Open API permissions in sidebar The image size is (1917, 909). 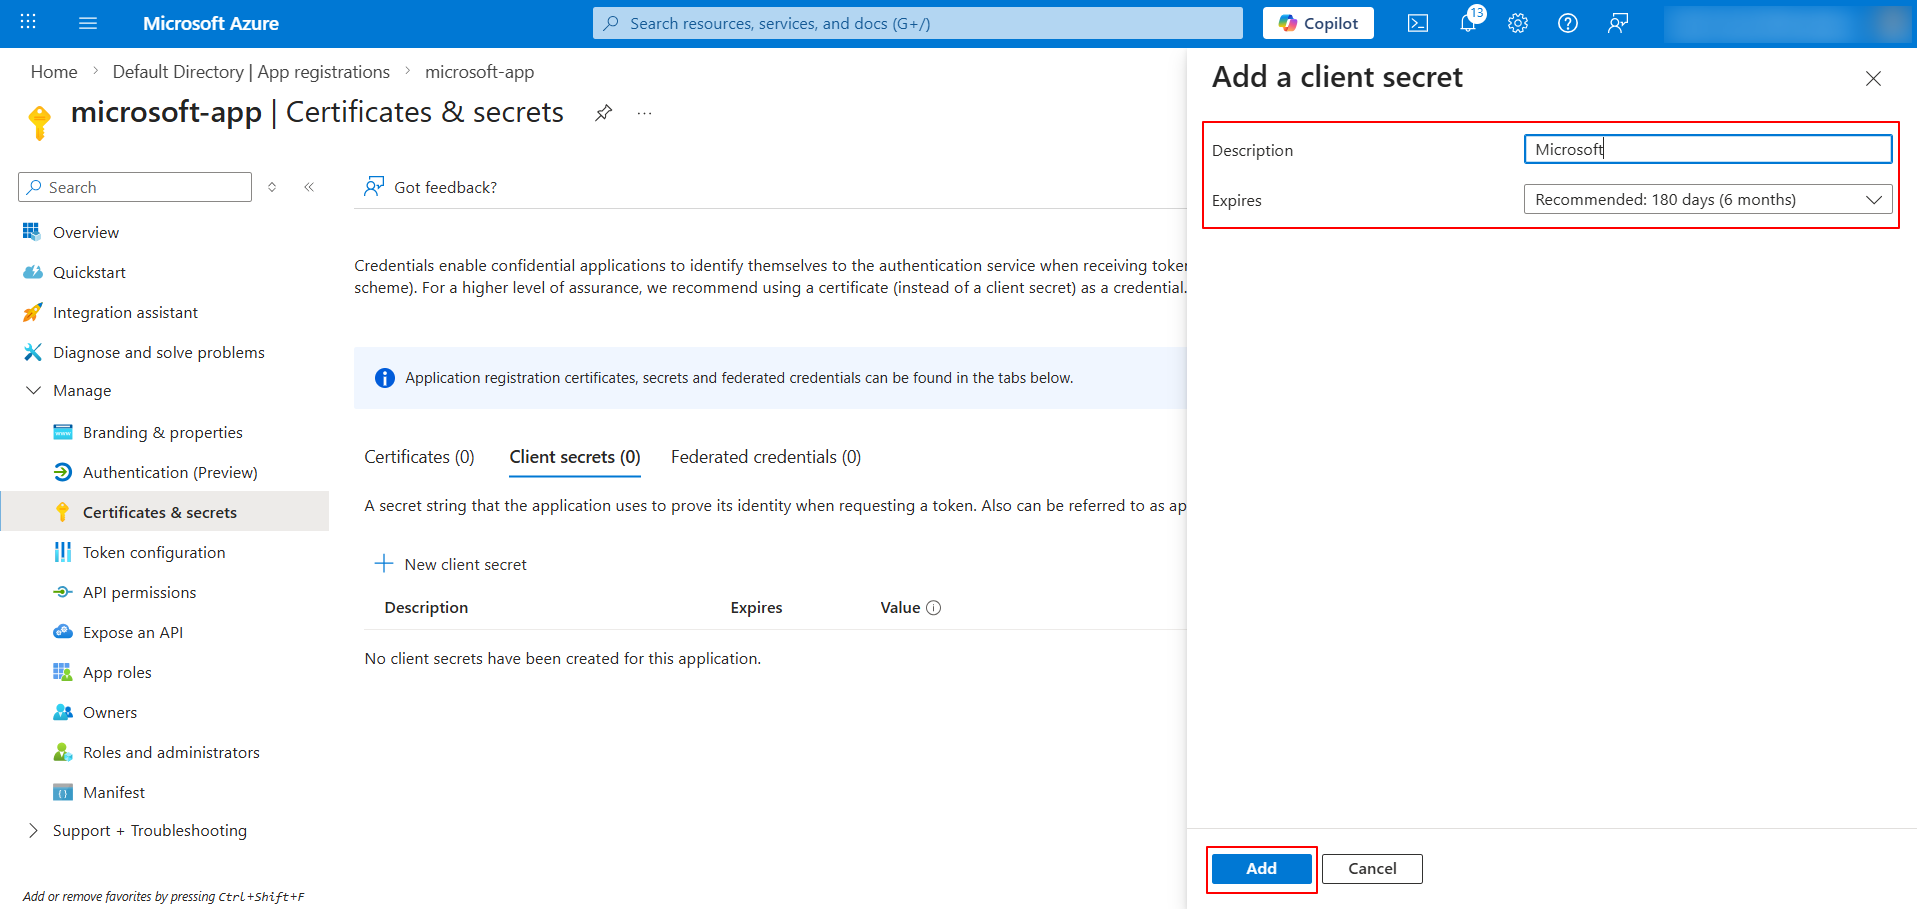139,592
